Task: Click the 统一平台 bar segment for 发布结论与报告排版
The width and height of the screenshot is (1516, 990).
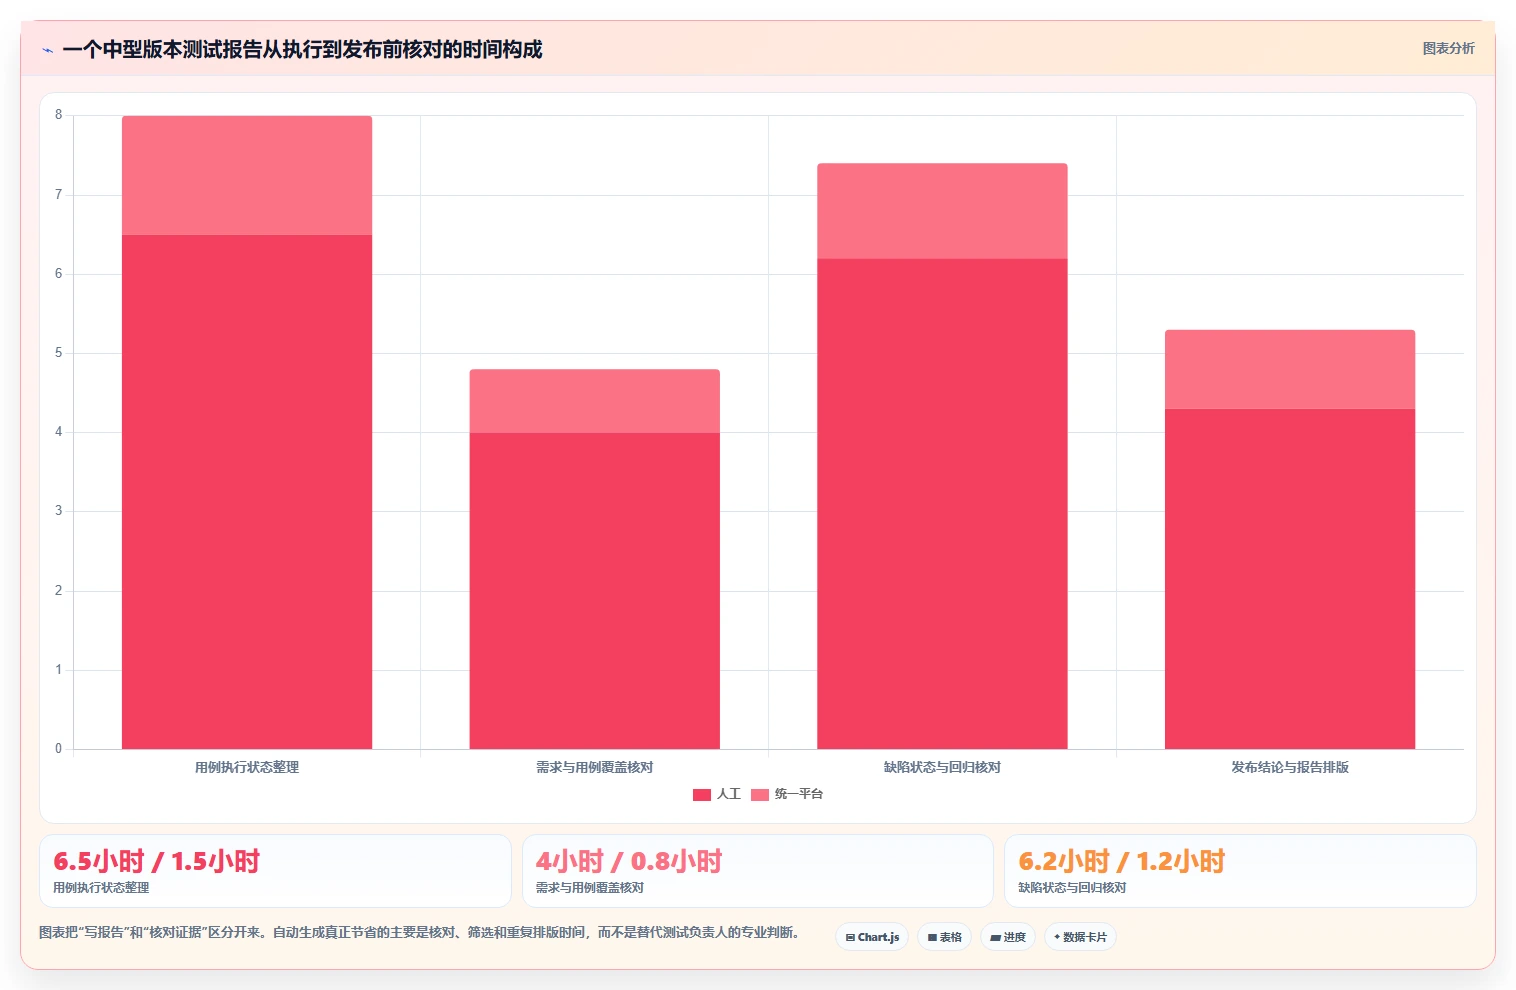Action: pyautogui.click(x=1290, y=369)
